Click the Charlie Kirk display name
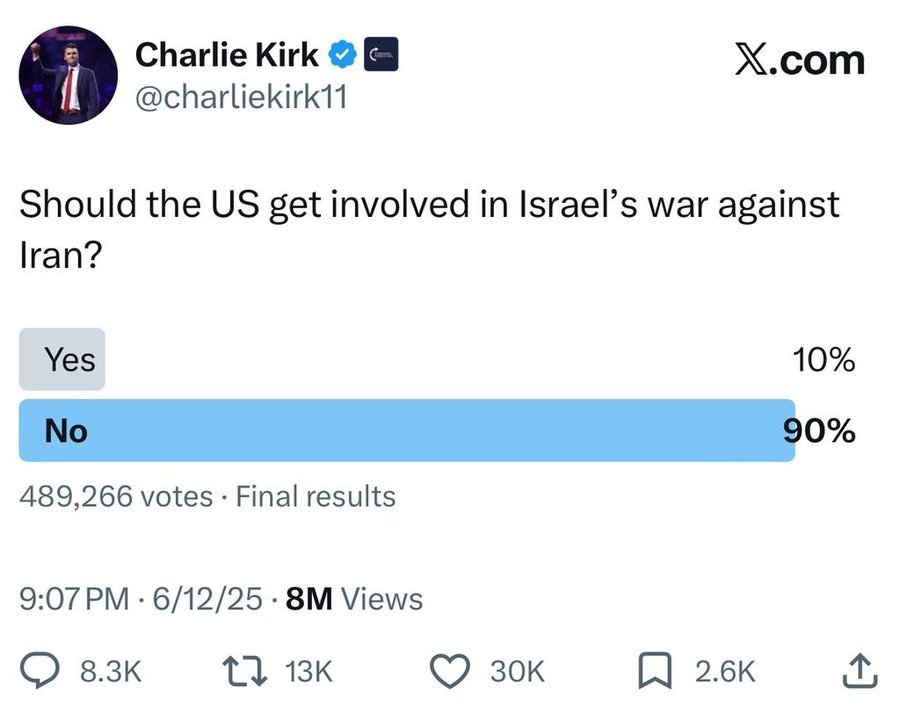The width and height of the screenshot is (900, 715). tap(227, 55)
